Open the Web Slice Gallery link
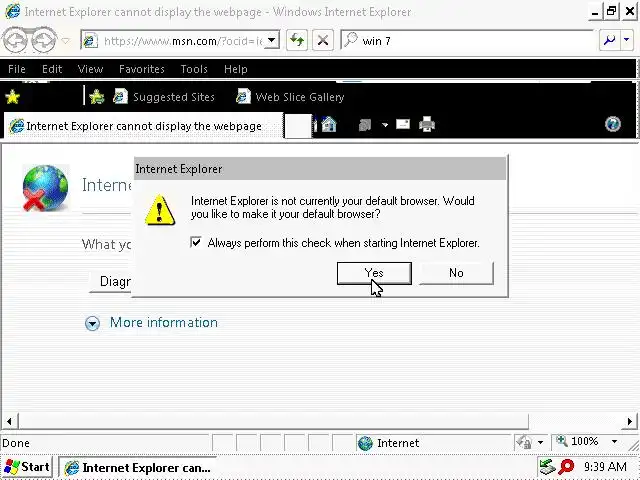640x480 pixels. pyautogui.click(x=290, y=97)
